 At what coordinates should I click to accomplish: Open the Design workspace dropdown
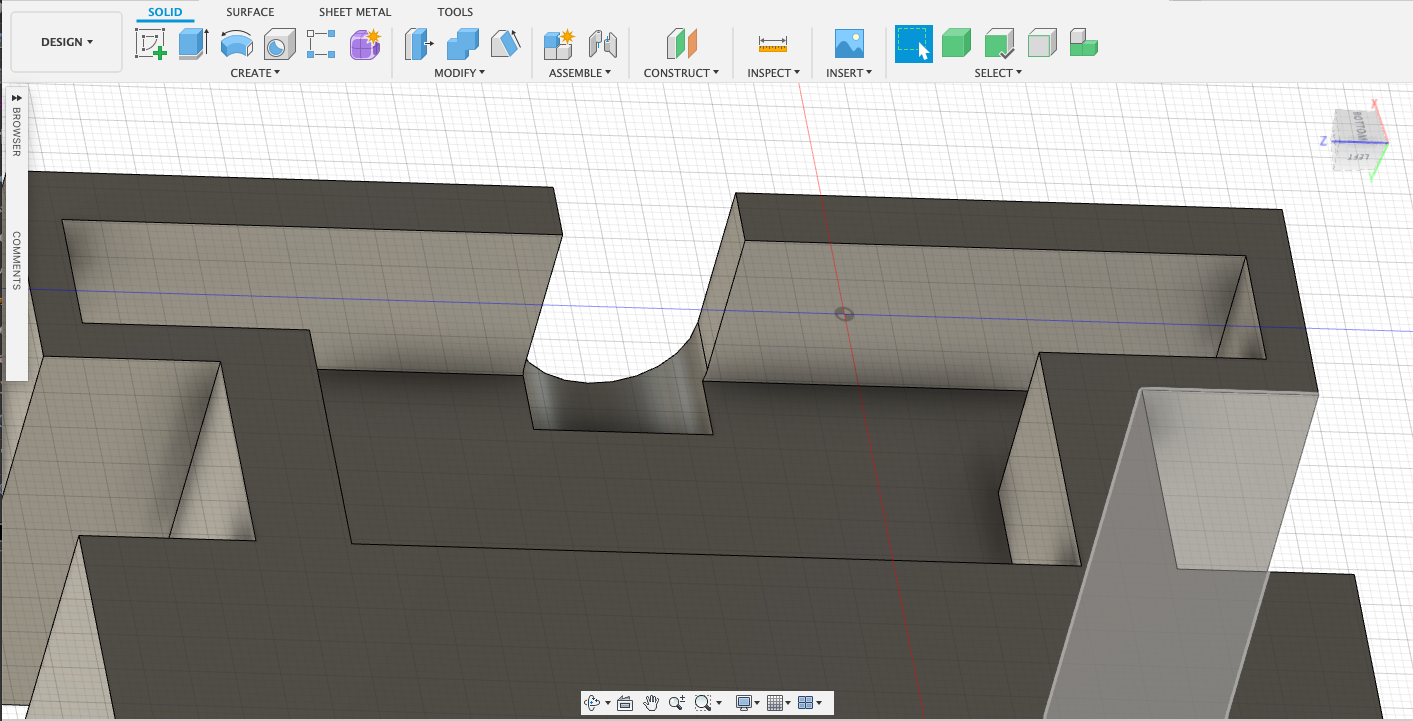coord(67,42)
